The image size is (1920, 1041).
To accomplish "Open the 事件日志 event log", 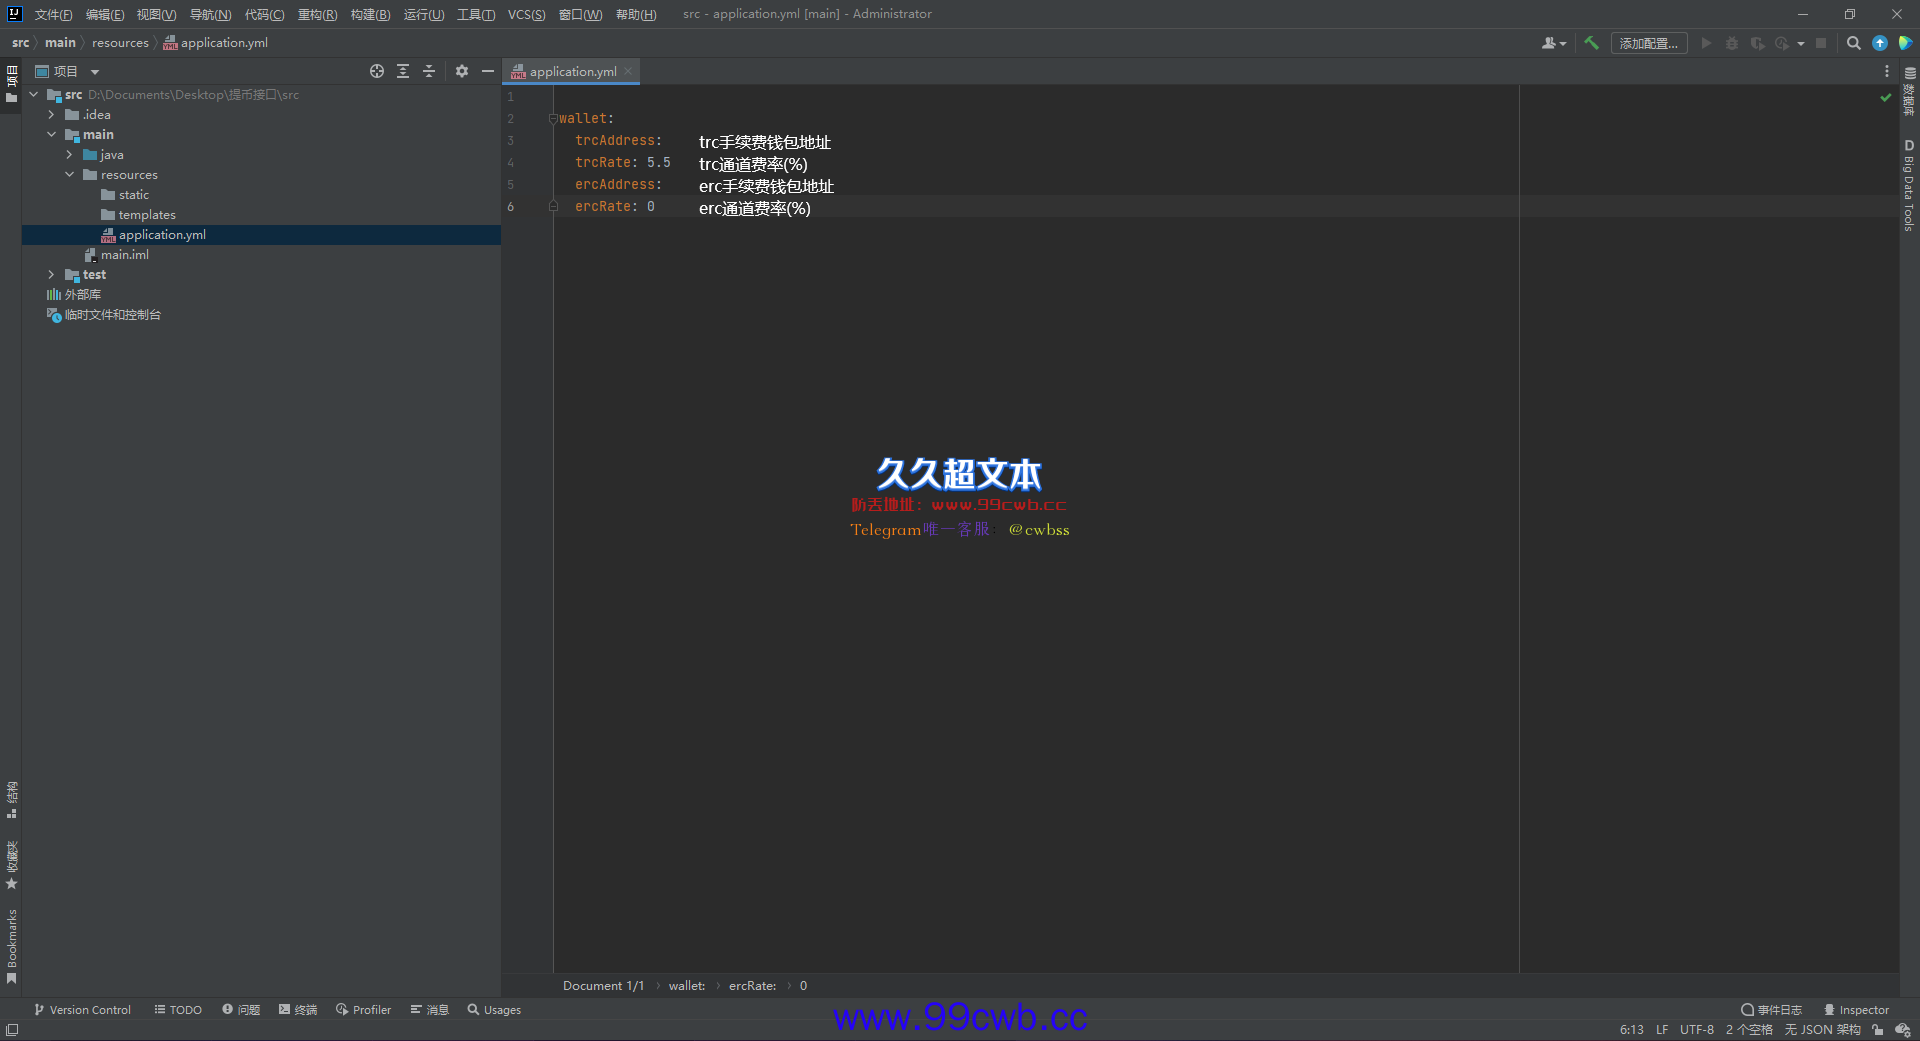I will pos(1771,1010).
